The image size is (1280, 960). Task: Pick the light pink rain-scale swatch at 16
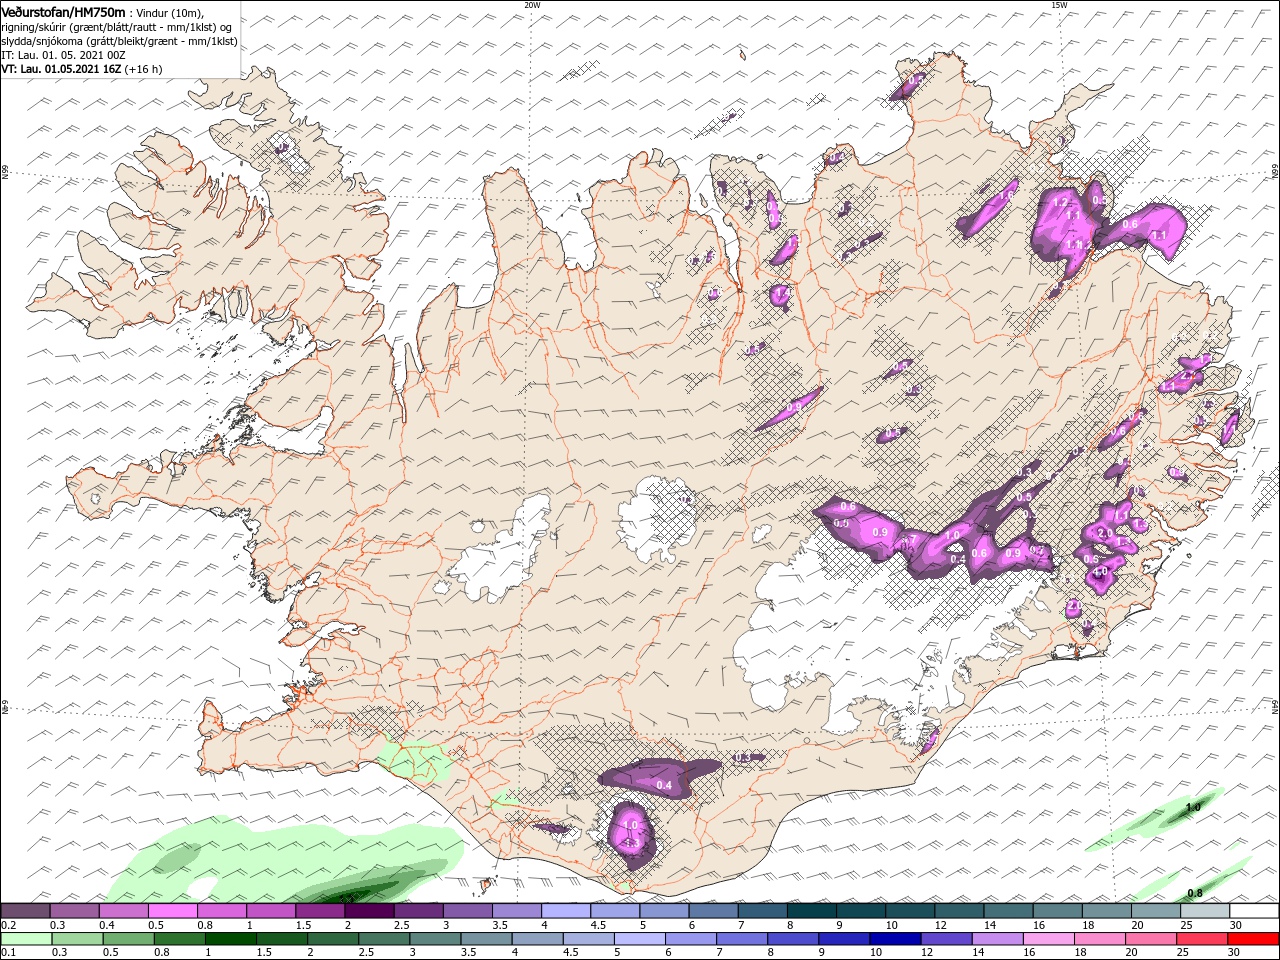pos(1050,939)
